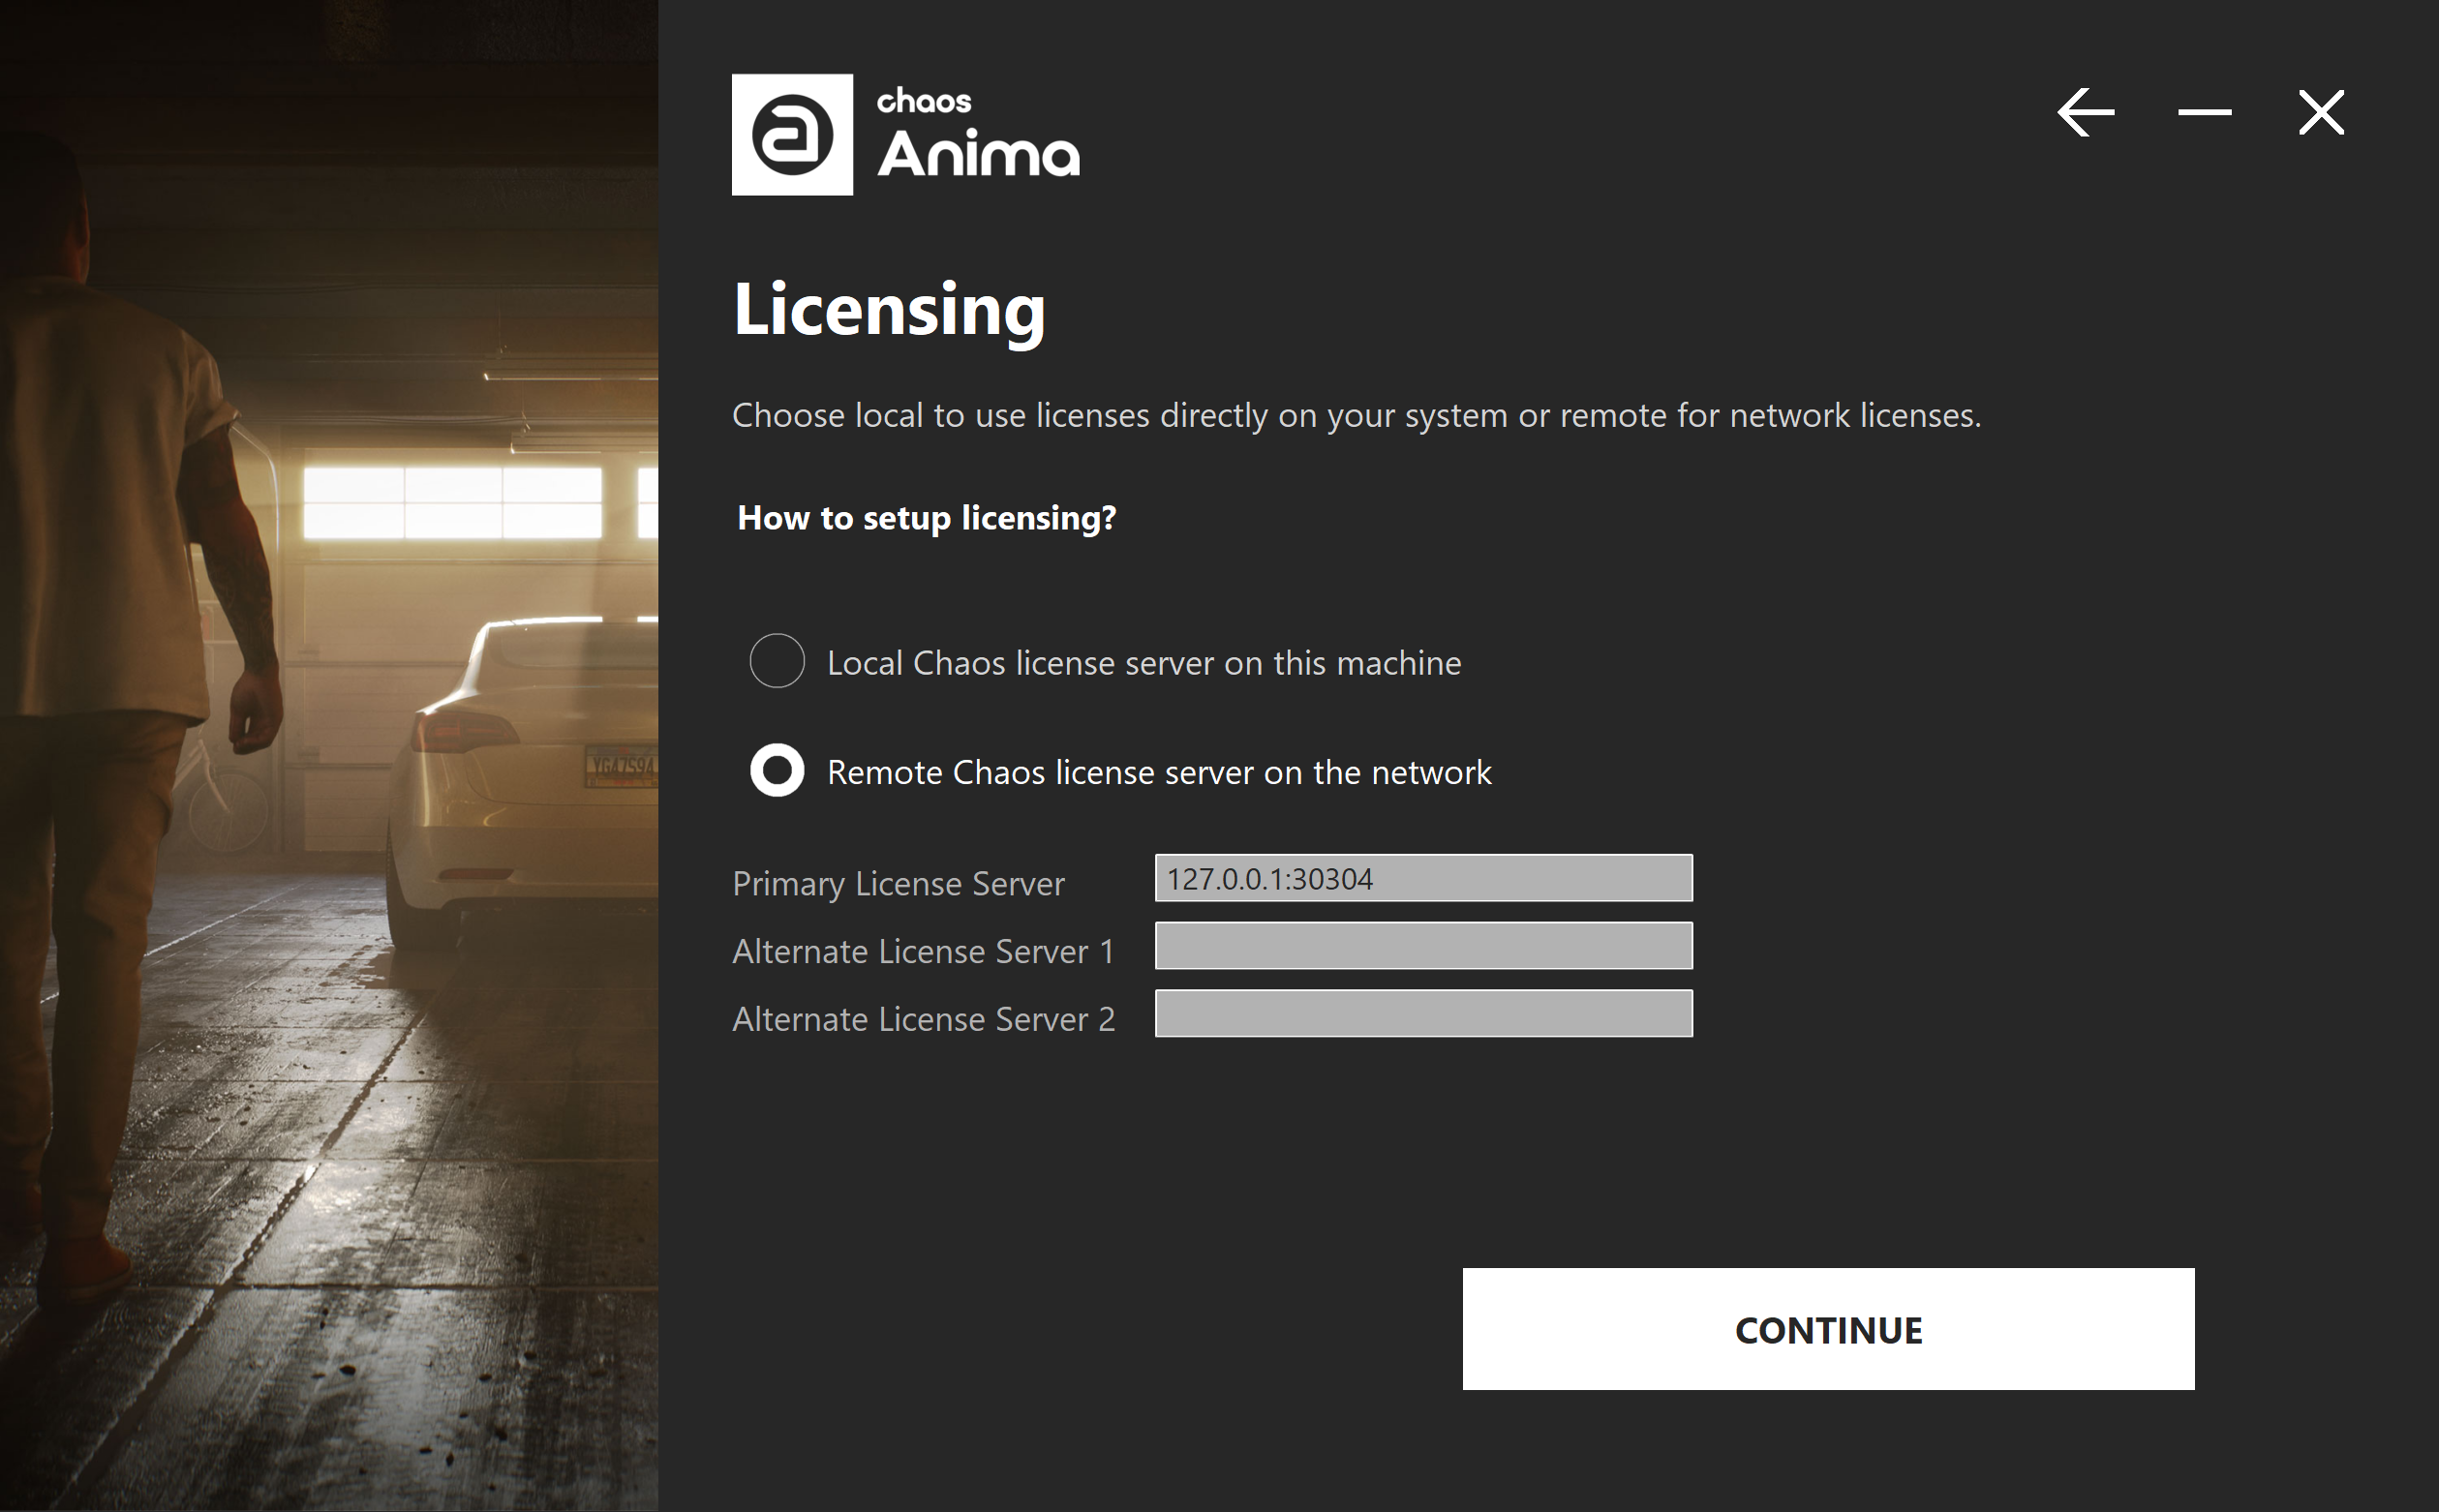Screen dimensions: 2439x1512
Task: Select Local Chaos license server option
Action: click(777, 661)
